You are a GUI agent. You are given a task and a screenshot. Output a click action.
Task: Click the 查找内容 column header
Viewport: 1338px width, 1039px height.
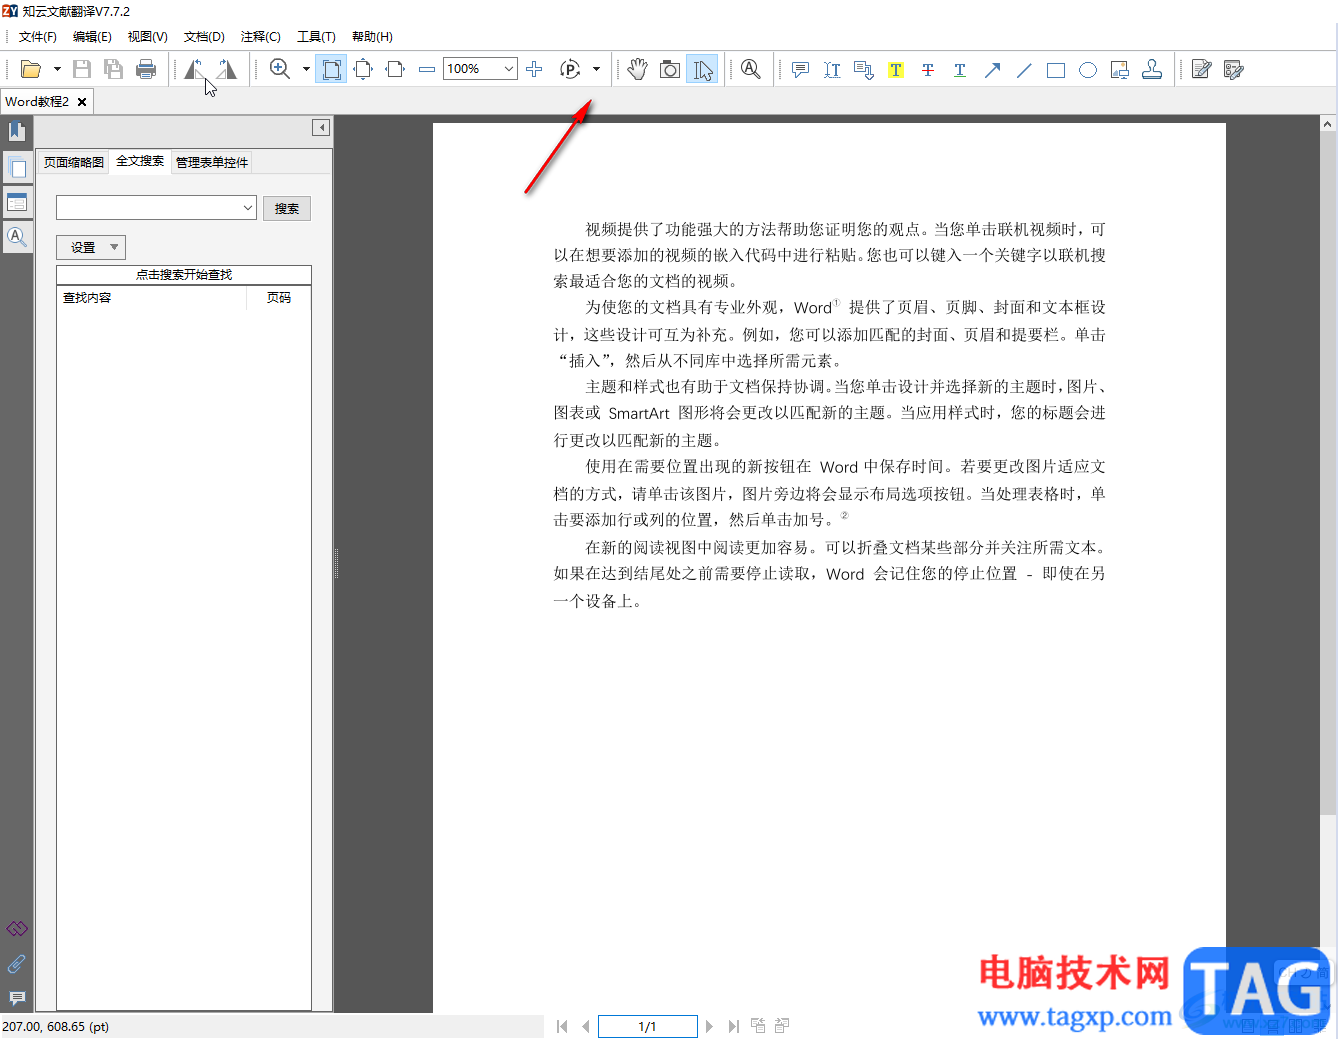[152, 298]
